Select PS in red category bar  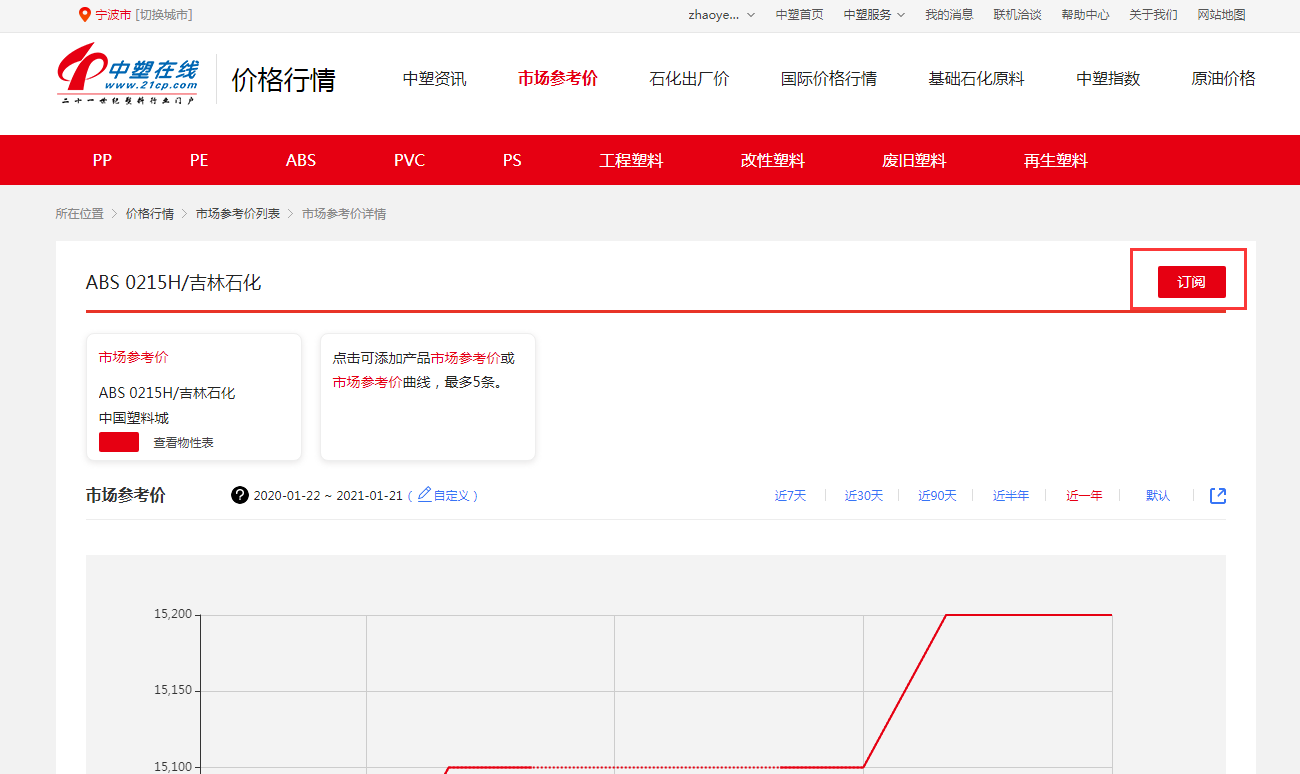pos(512,160)
